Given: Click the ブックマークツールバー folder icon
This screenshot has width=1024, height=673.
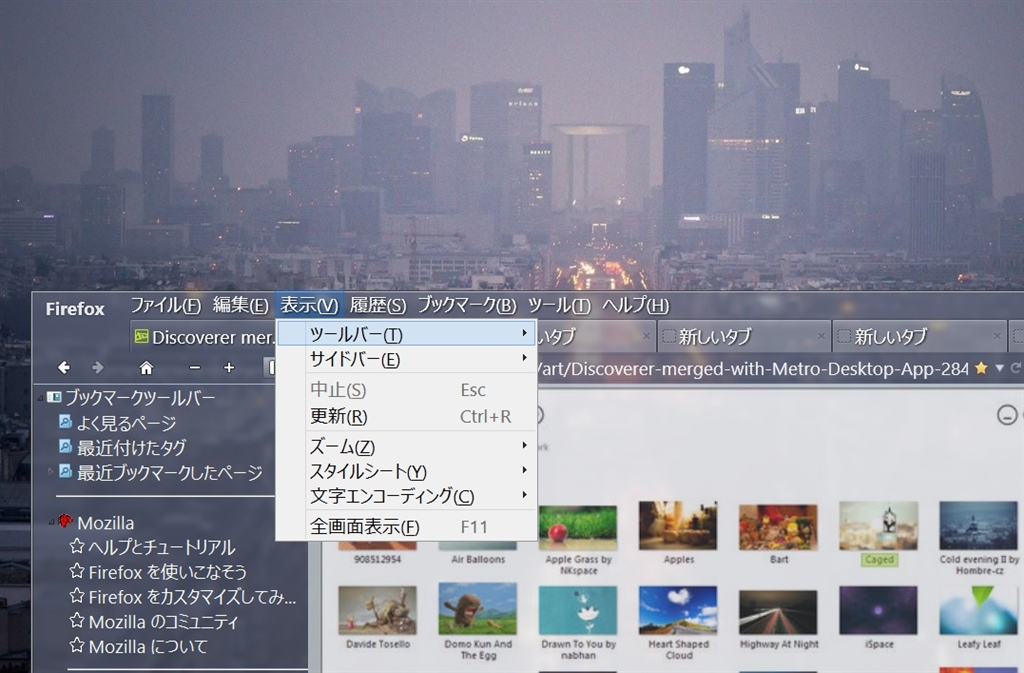Looking at the screenshot, I should [54, 397].
